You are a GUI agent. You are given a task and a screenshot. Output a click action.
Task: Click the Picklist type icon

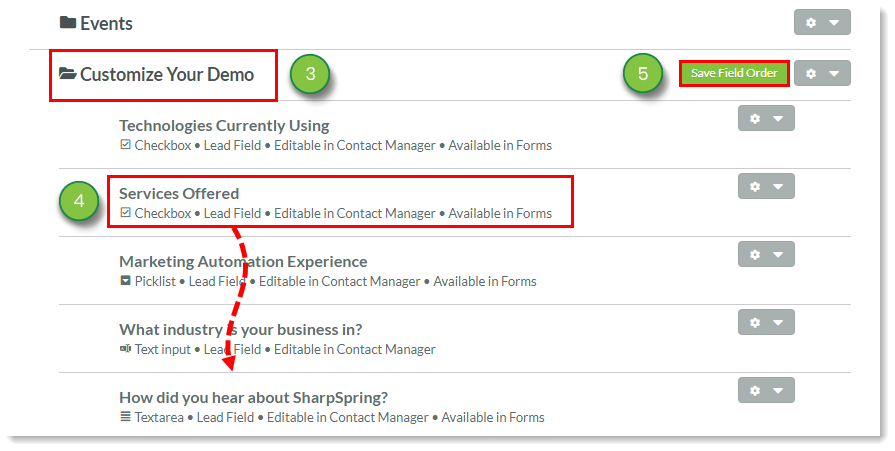[126, 281]
